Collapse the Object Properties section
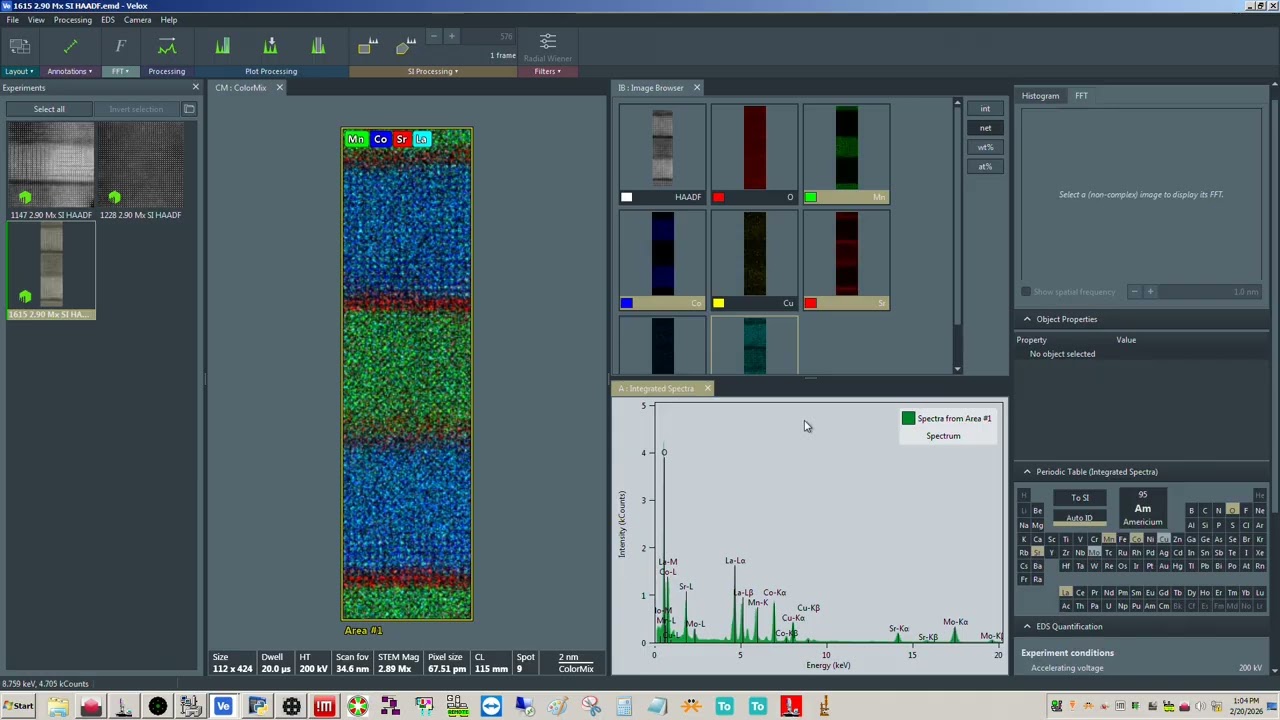This screenshot has width=1280, height=720. [1027, 319]
